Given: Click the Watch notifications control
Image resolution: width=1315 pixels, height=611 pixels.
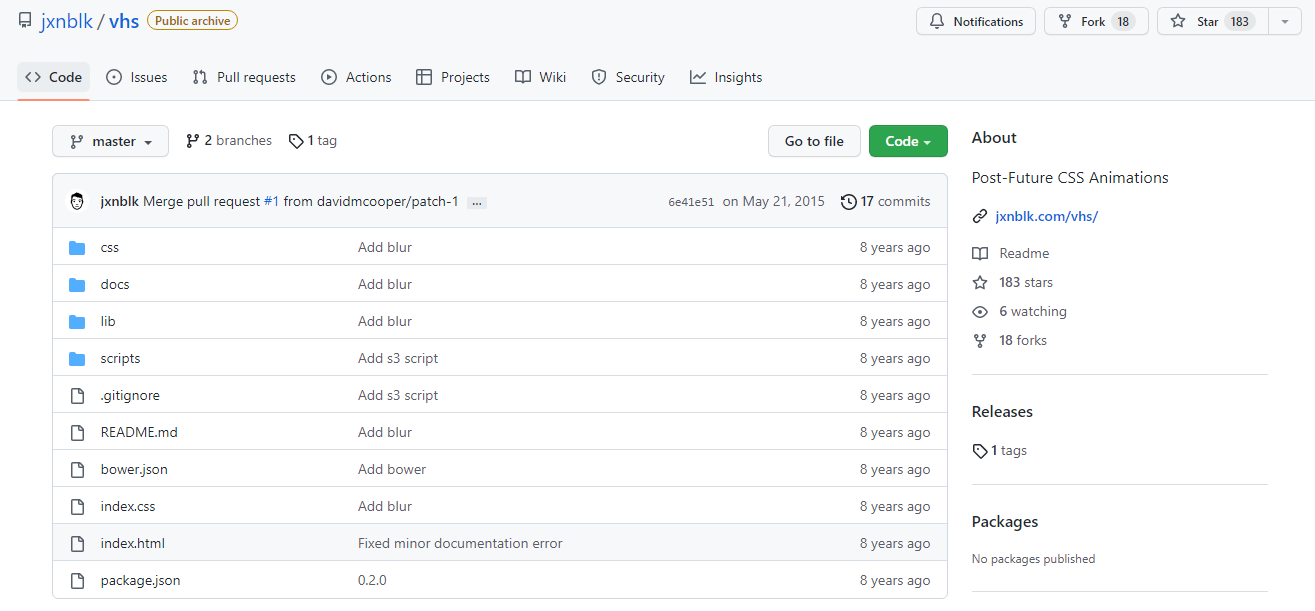Looking at the screenshot, I should (x=975, y=21).
